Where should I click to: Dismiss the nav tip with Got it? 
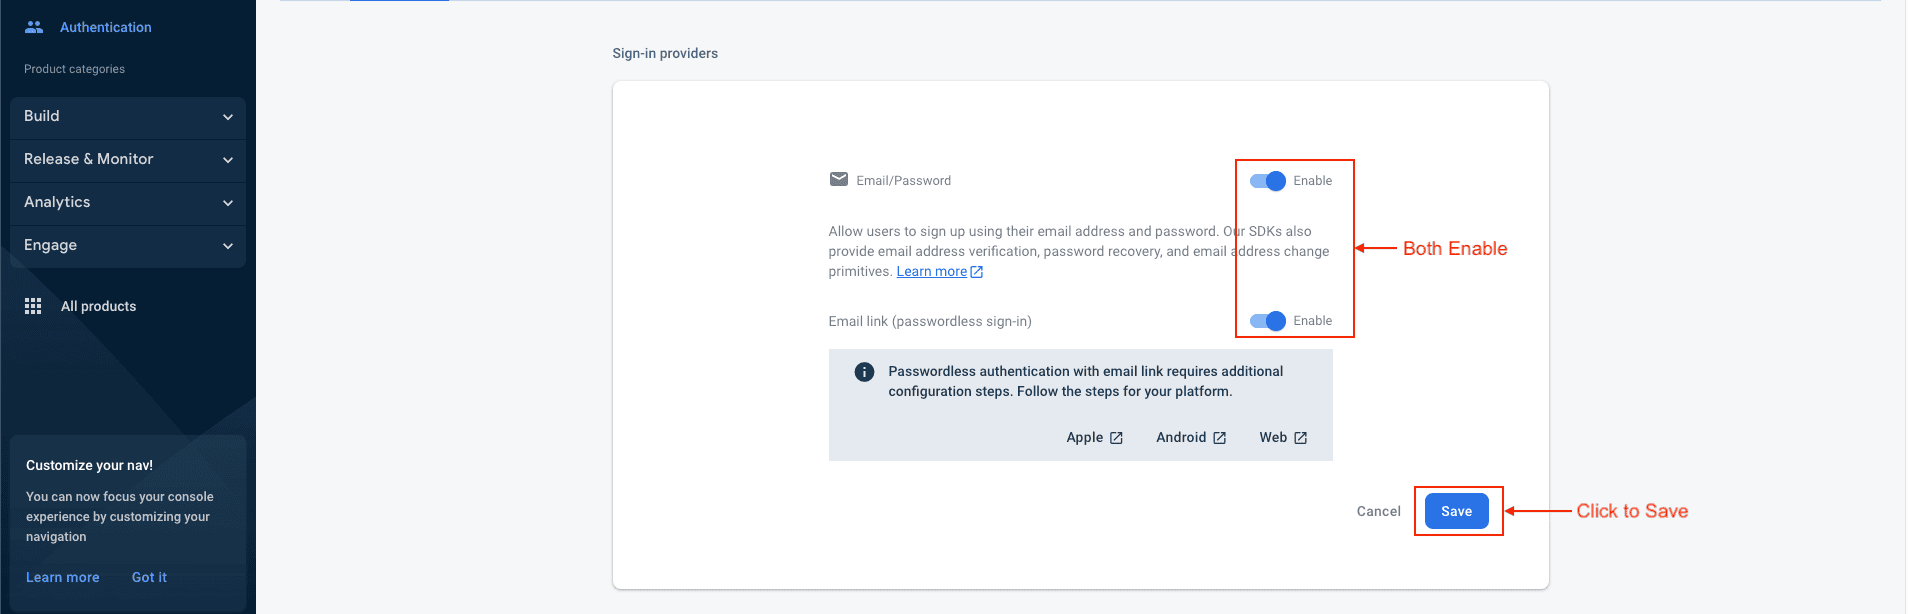[149, 577]
